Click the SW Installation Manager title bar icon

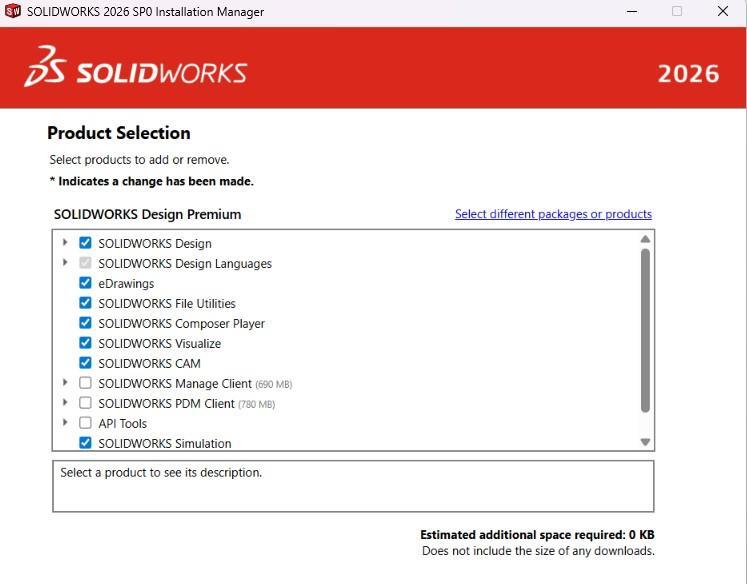click(13, 11)
